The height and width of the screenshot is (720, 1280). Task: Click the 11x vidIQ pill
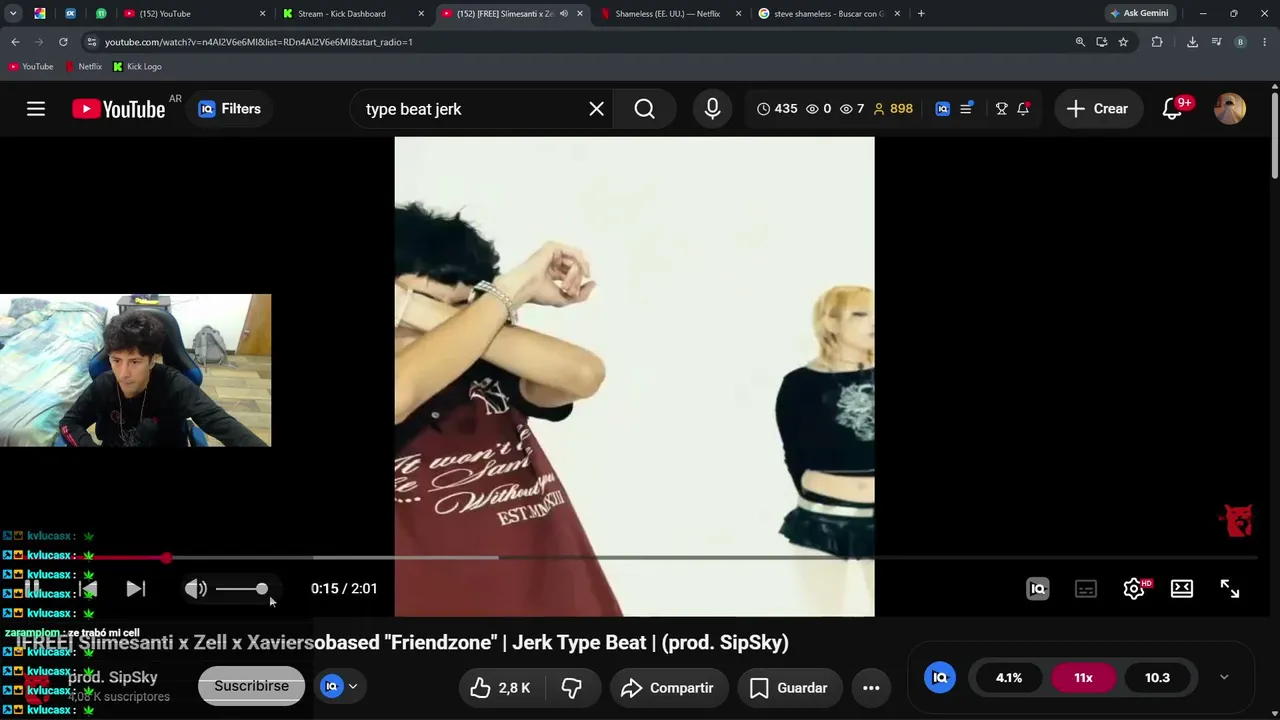[1083, 678]
